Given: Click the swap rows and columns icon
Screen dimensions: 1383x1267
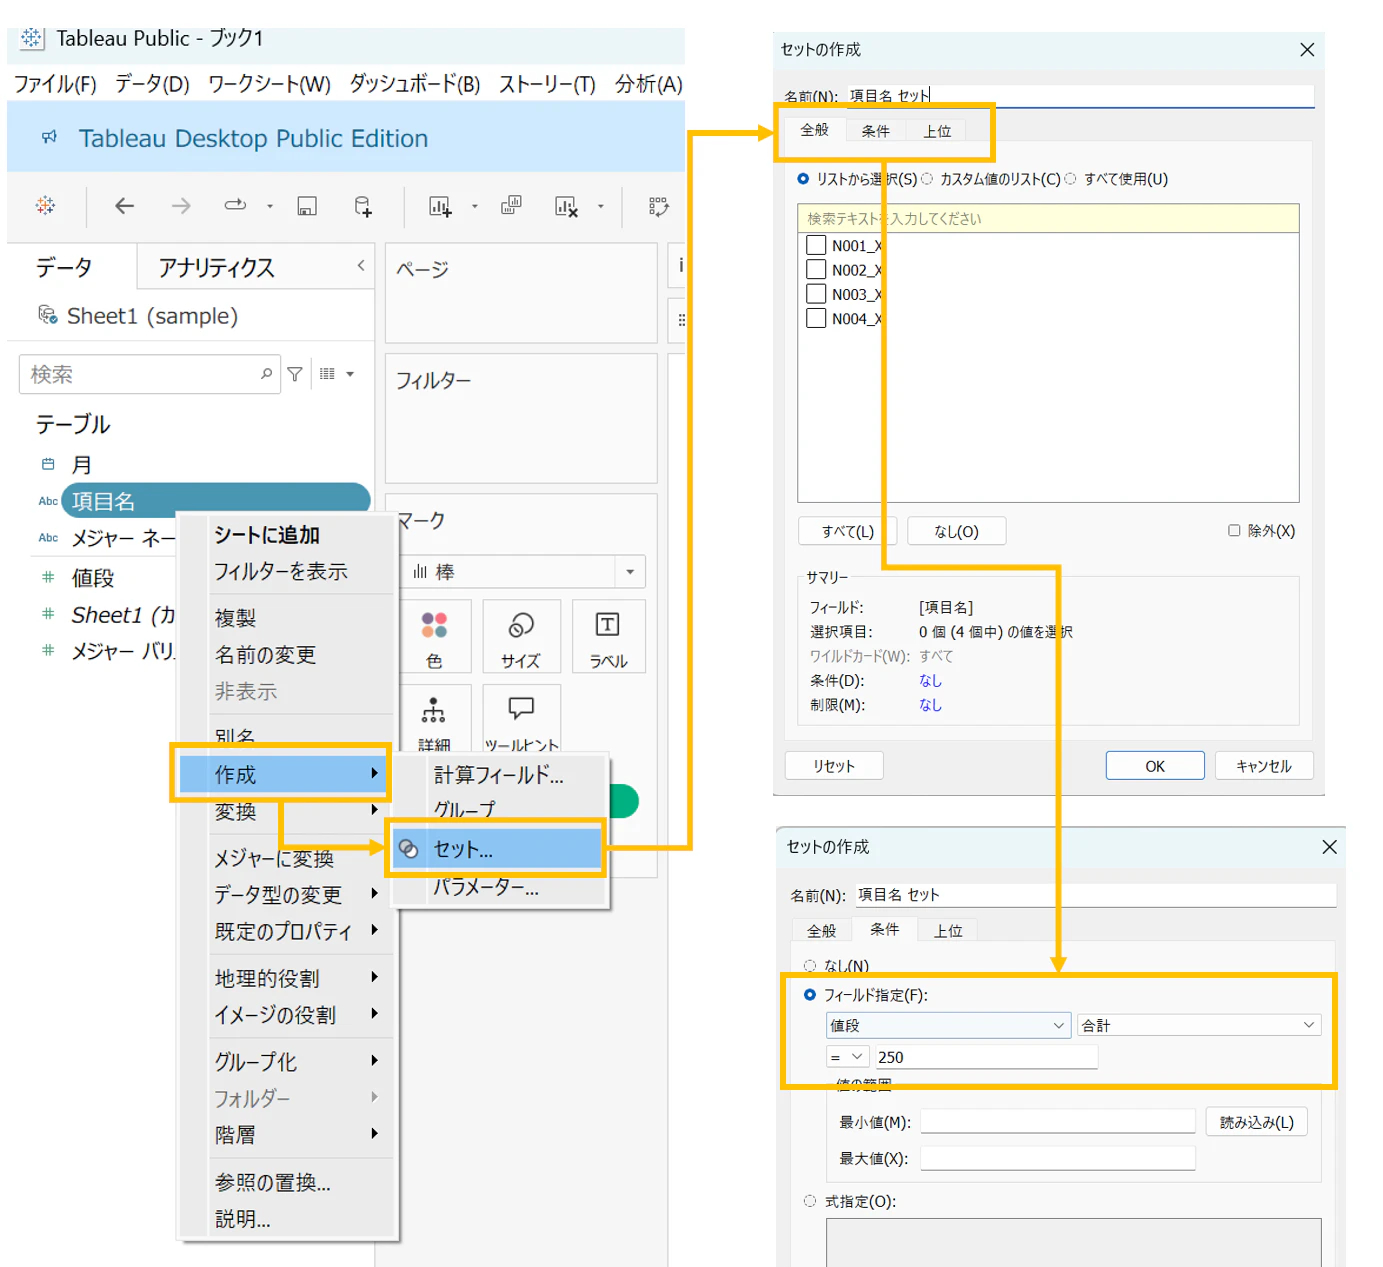Looking at the screenshot, I should [x=658, y=206].
